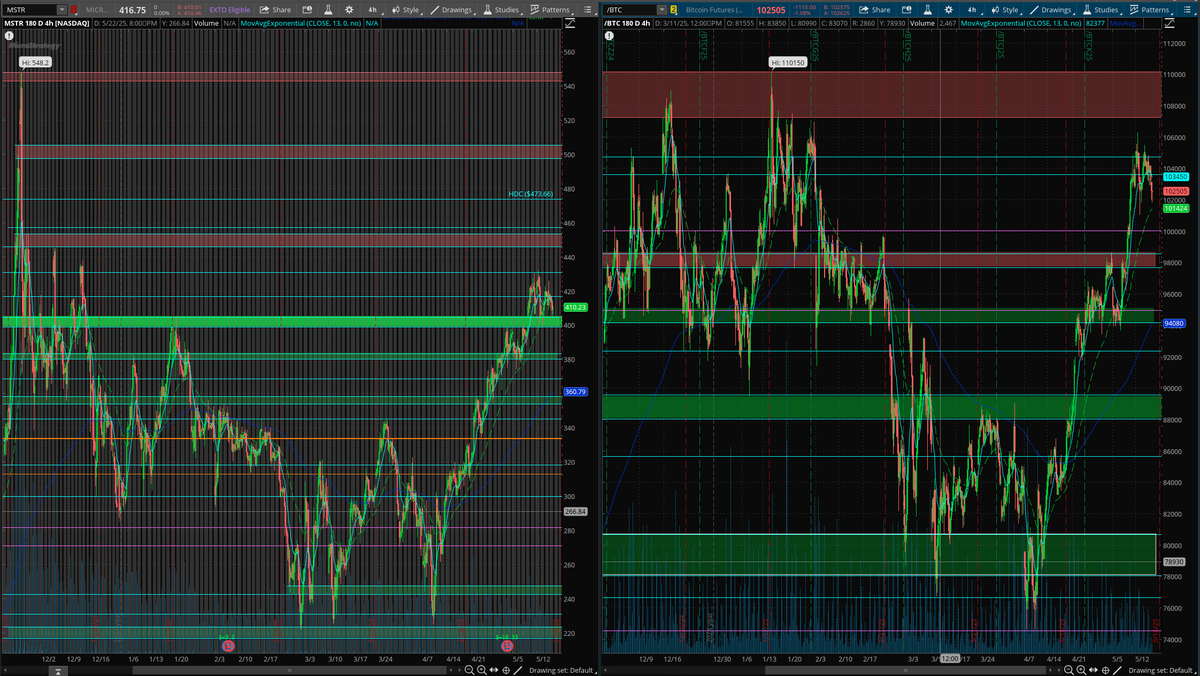
Task: Open the list menu icon on /BTC toolbar
Action: pyautogui.click(x=1186, y=10)
